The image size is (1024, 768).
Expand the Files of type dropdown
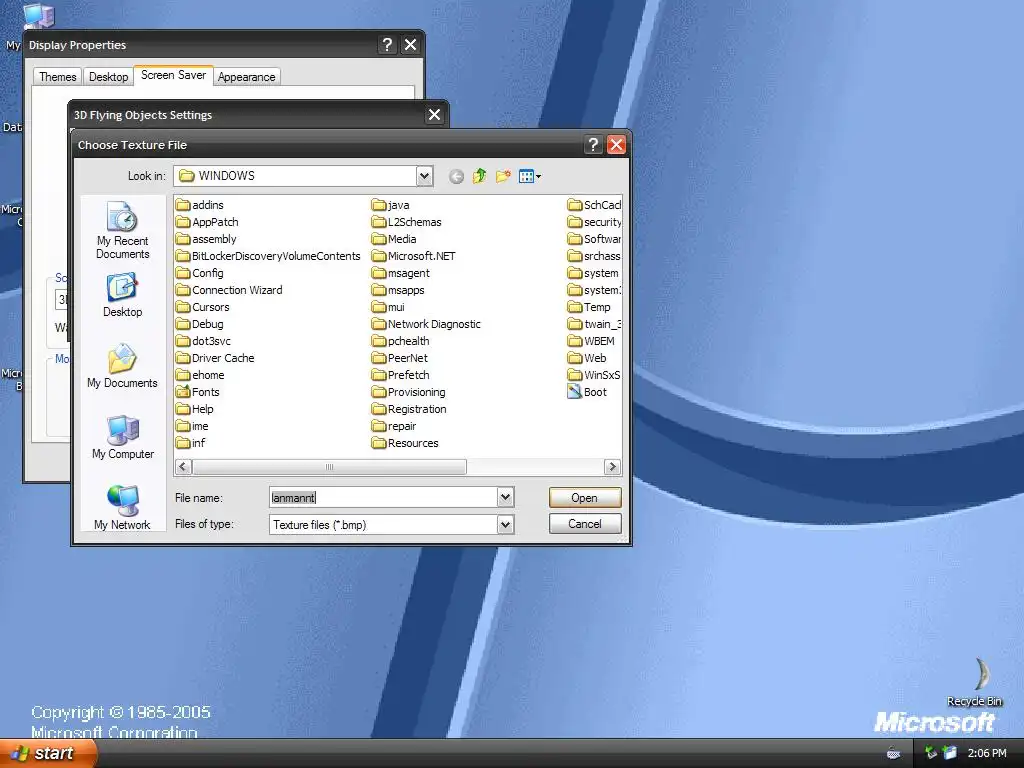pos(505,524)
